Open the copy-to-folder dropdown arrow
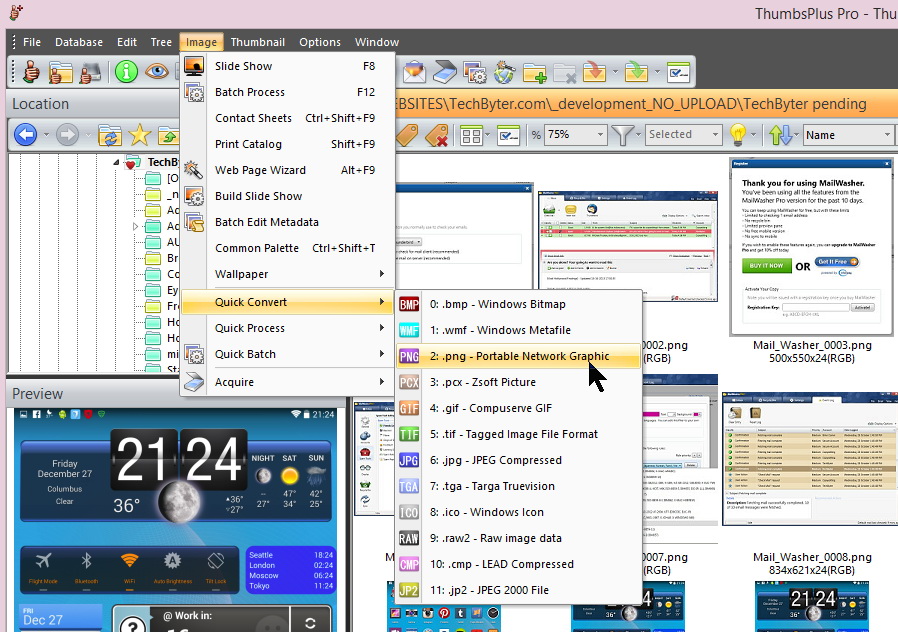The width and height of the screenshot is (898, 632). pos(657,72)
